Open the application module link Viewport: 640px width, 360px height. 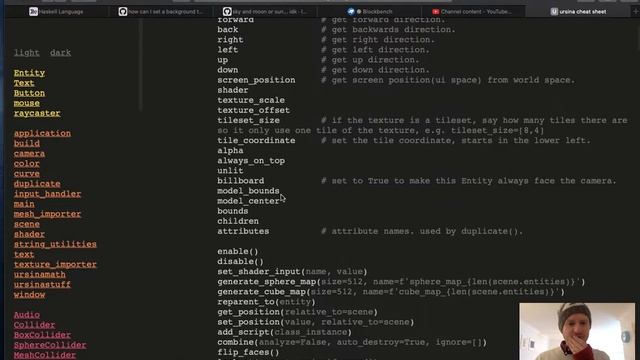click(x=42, y=133)
